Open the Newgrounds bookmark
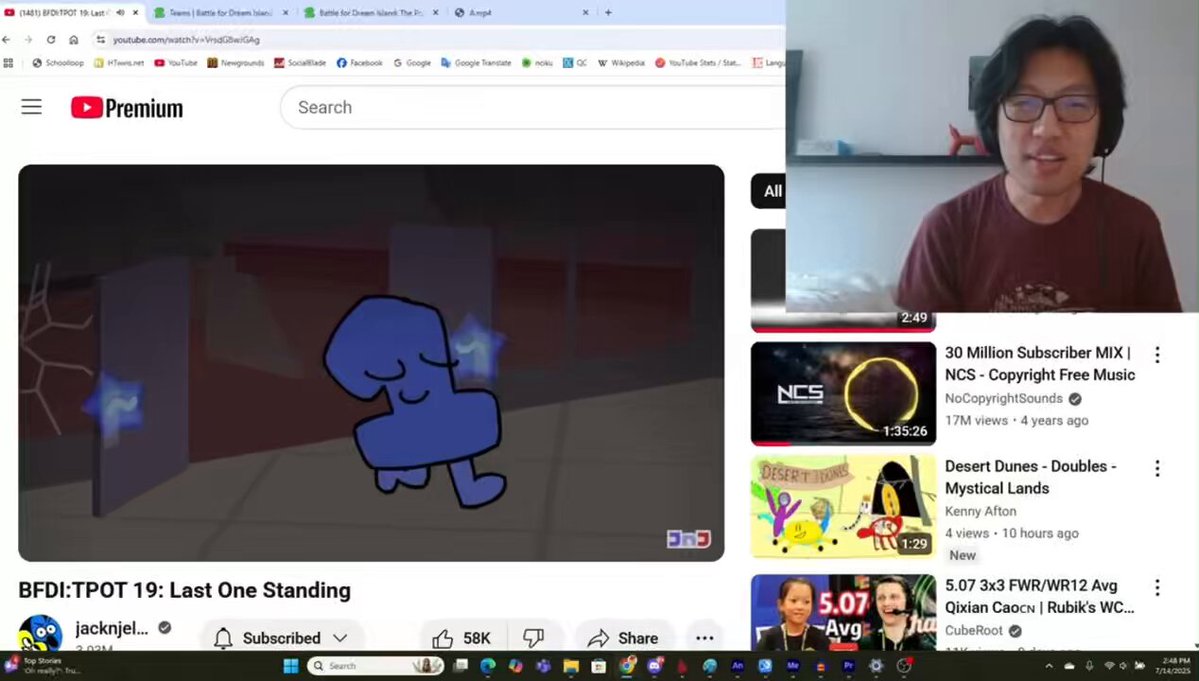 click(x=236, y=63)
